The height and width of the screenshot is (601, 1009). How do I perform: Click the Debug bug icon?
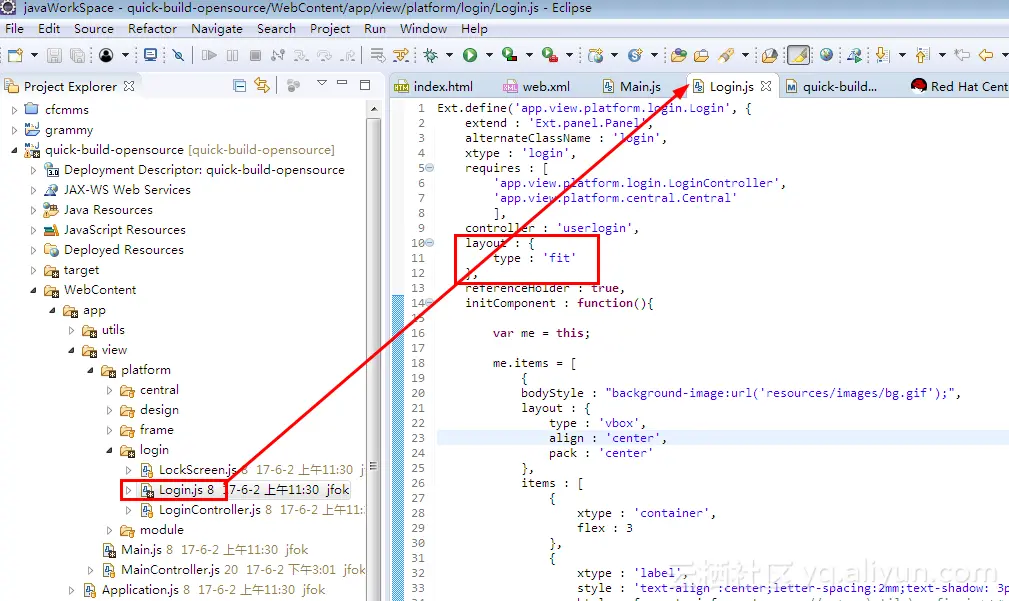coord(430,55)
